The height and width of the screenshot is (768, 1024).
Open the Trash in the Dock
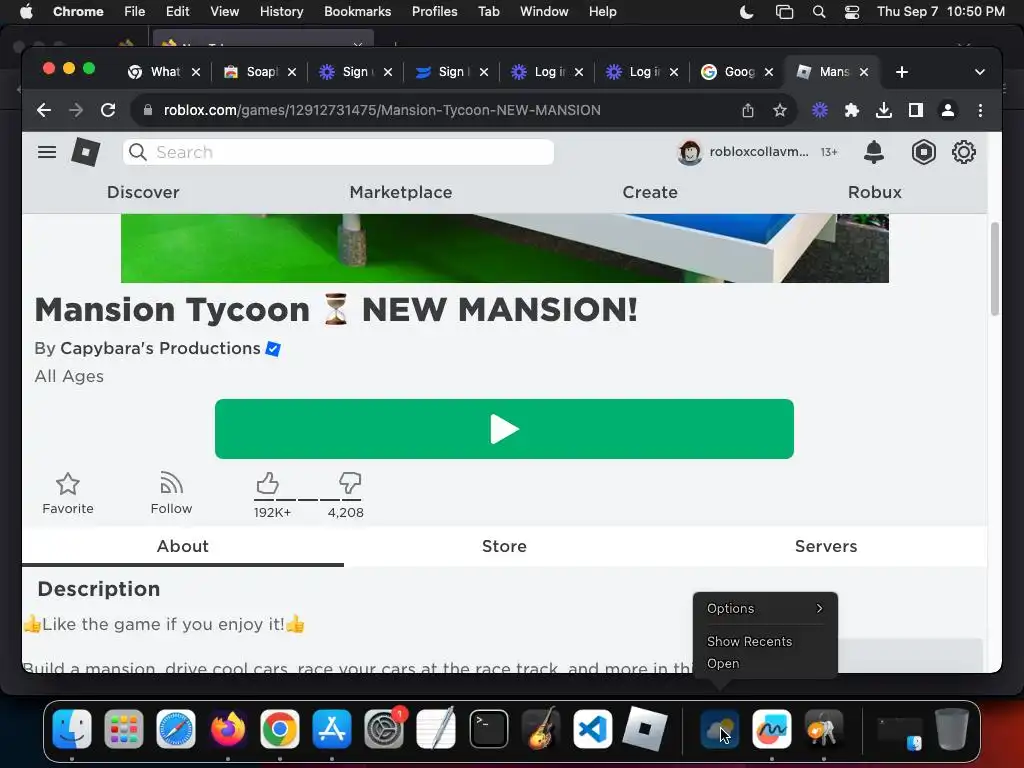tap(952, 729)
